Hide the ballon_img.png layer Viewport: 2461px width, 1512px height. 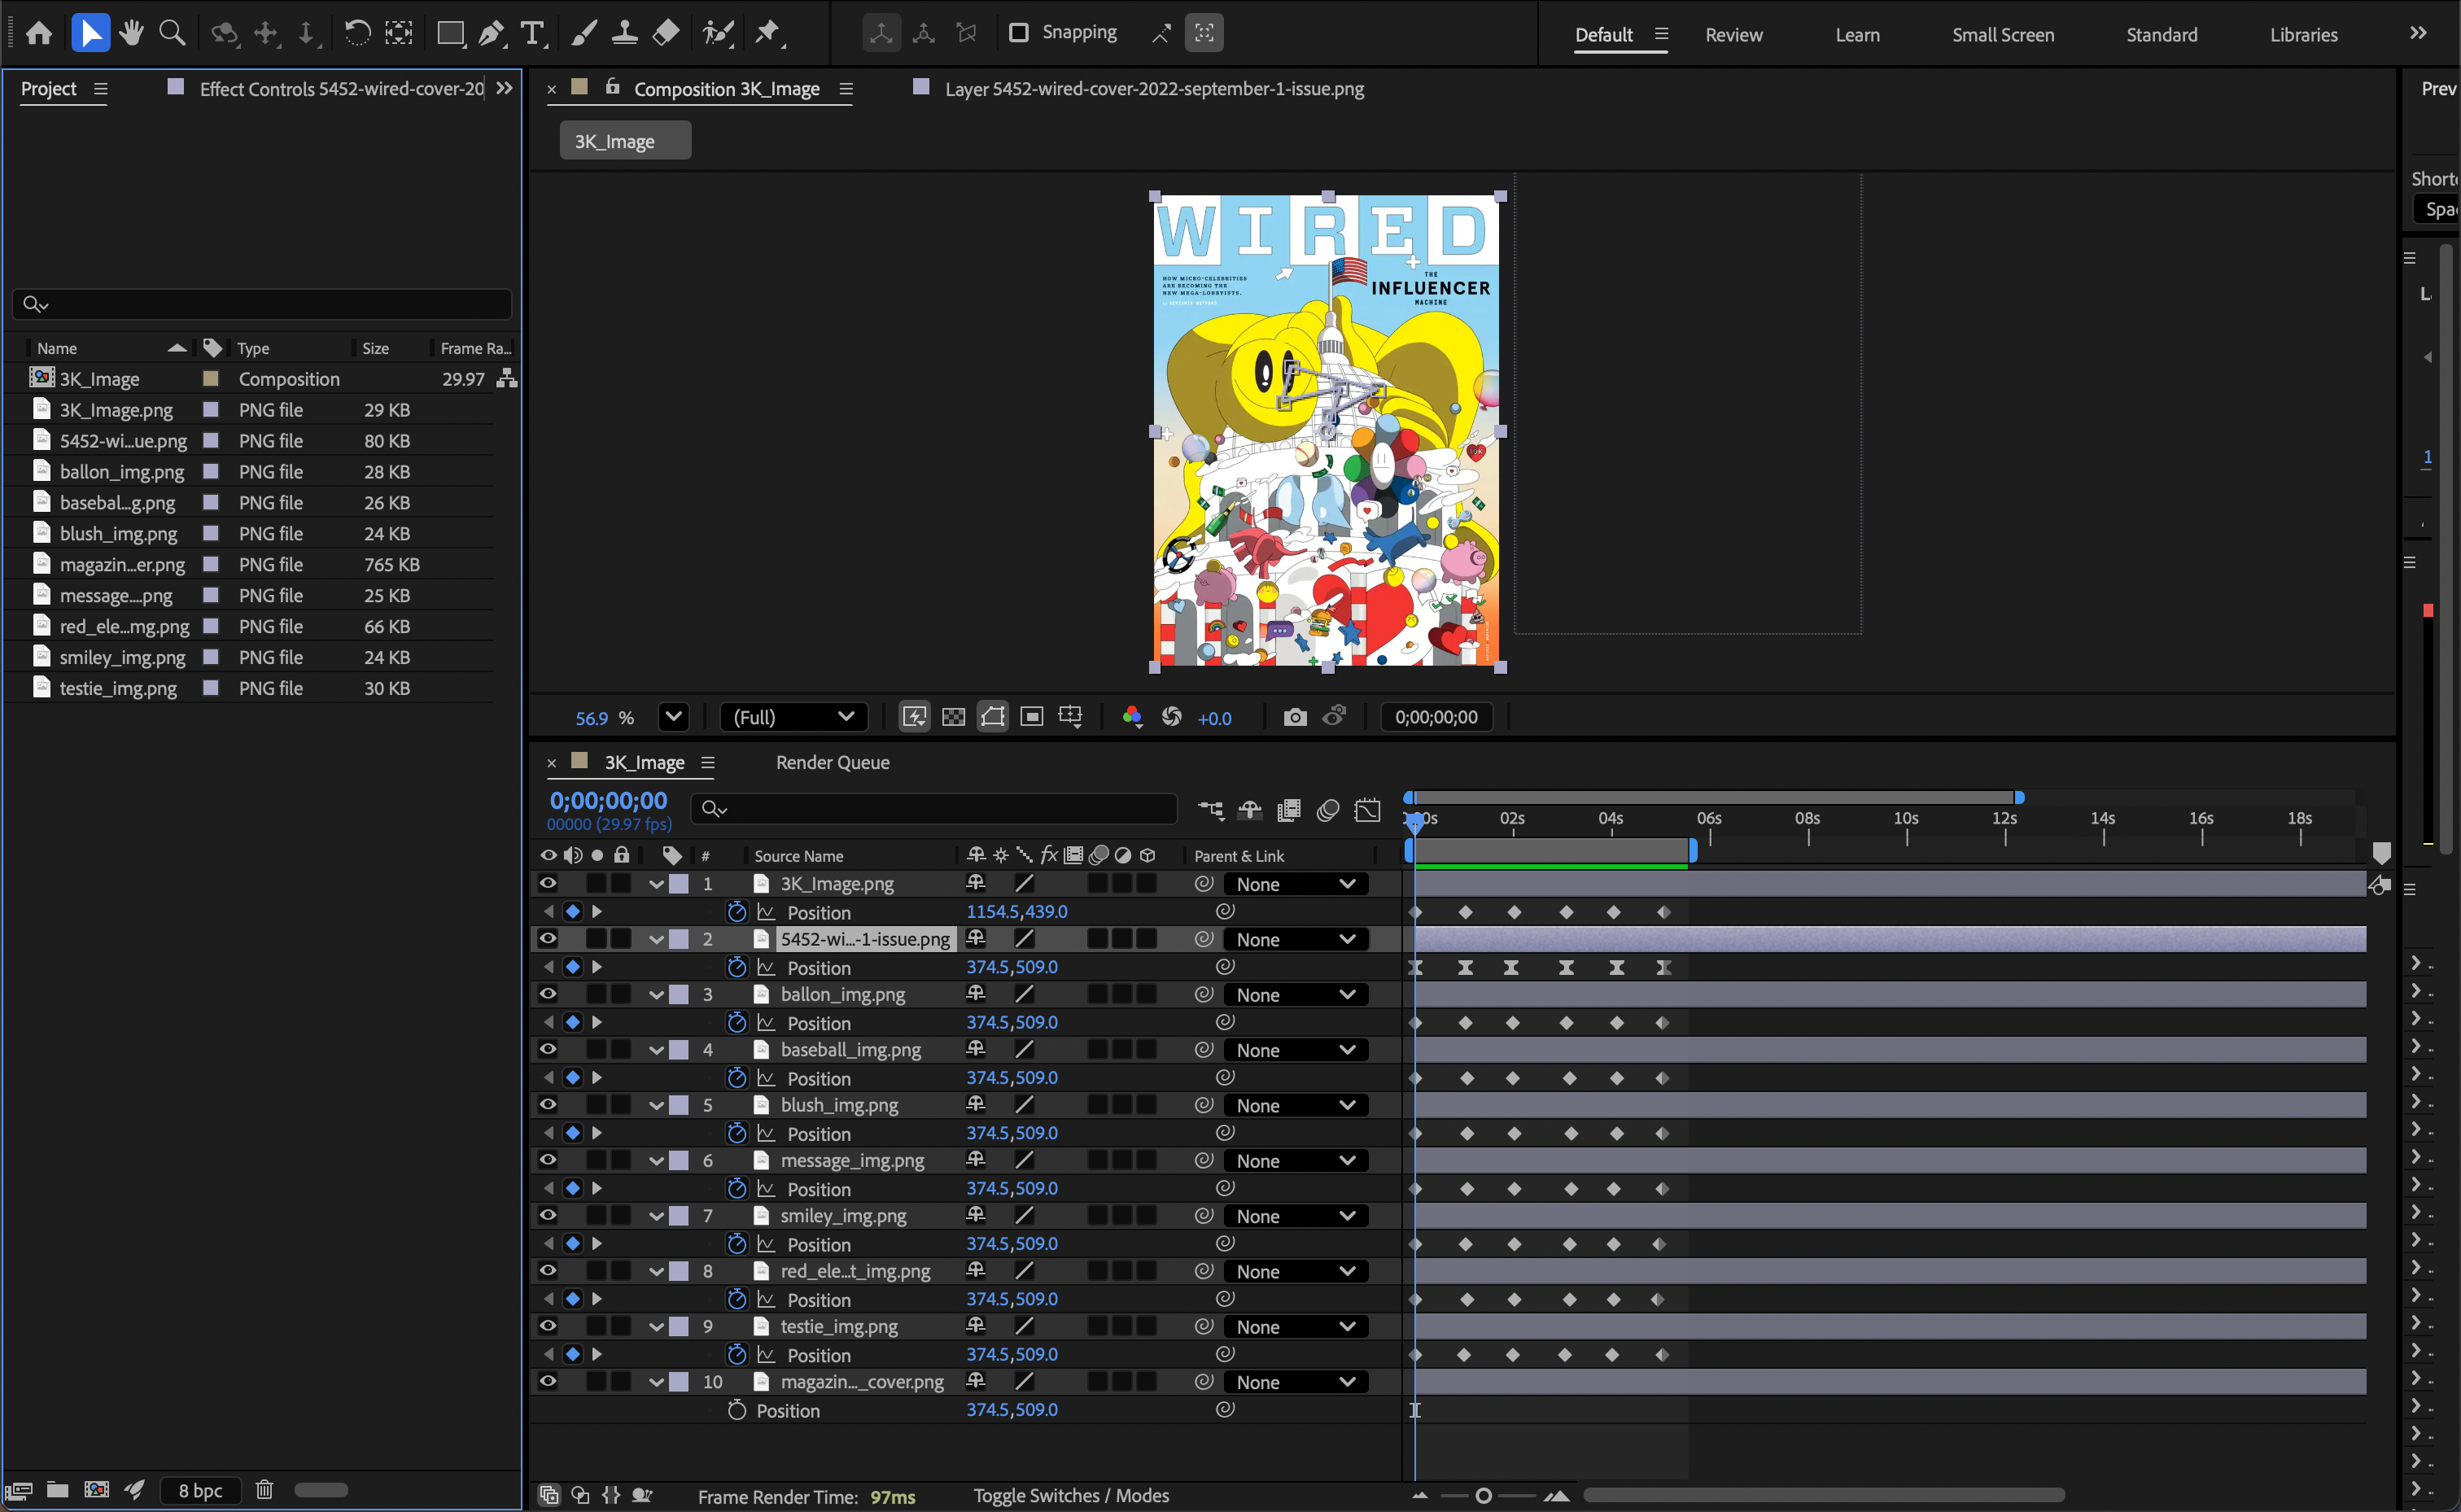(548, 994)
